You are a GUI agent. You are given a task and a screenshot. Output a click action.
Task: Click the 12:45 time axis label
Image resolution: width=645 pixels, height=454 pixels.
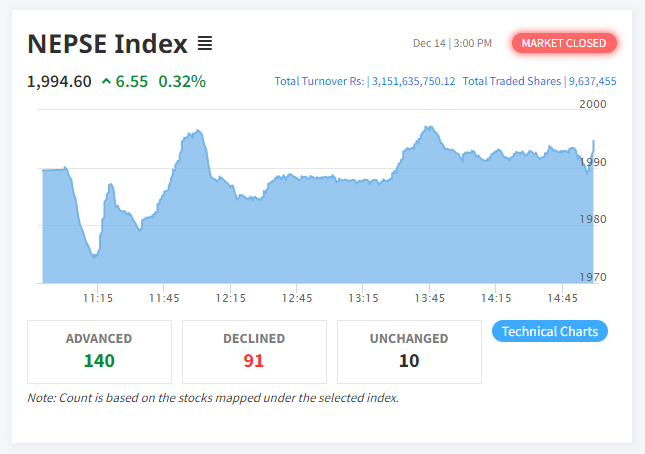point(297,298)
